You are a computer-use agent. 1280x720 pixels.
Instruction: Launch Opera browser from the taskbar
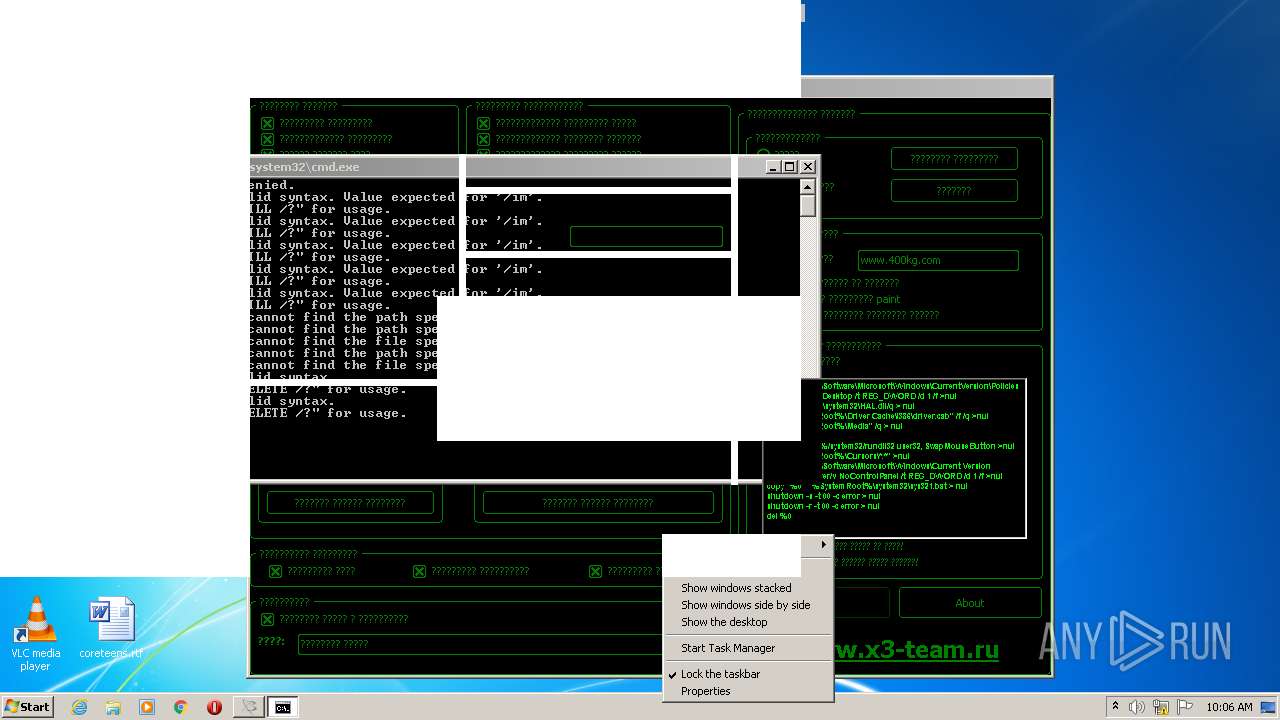click(214, 707)
